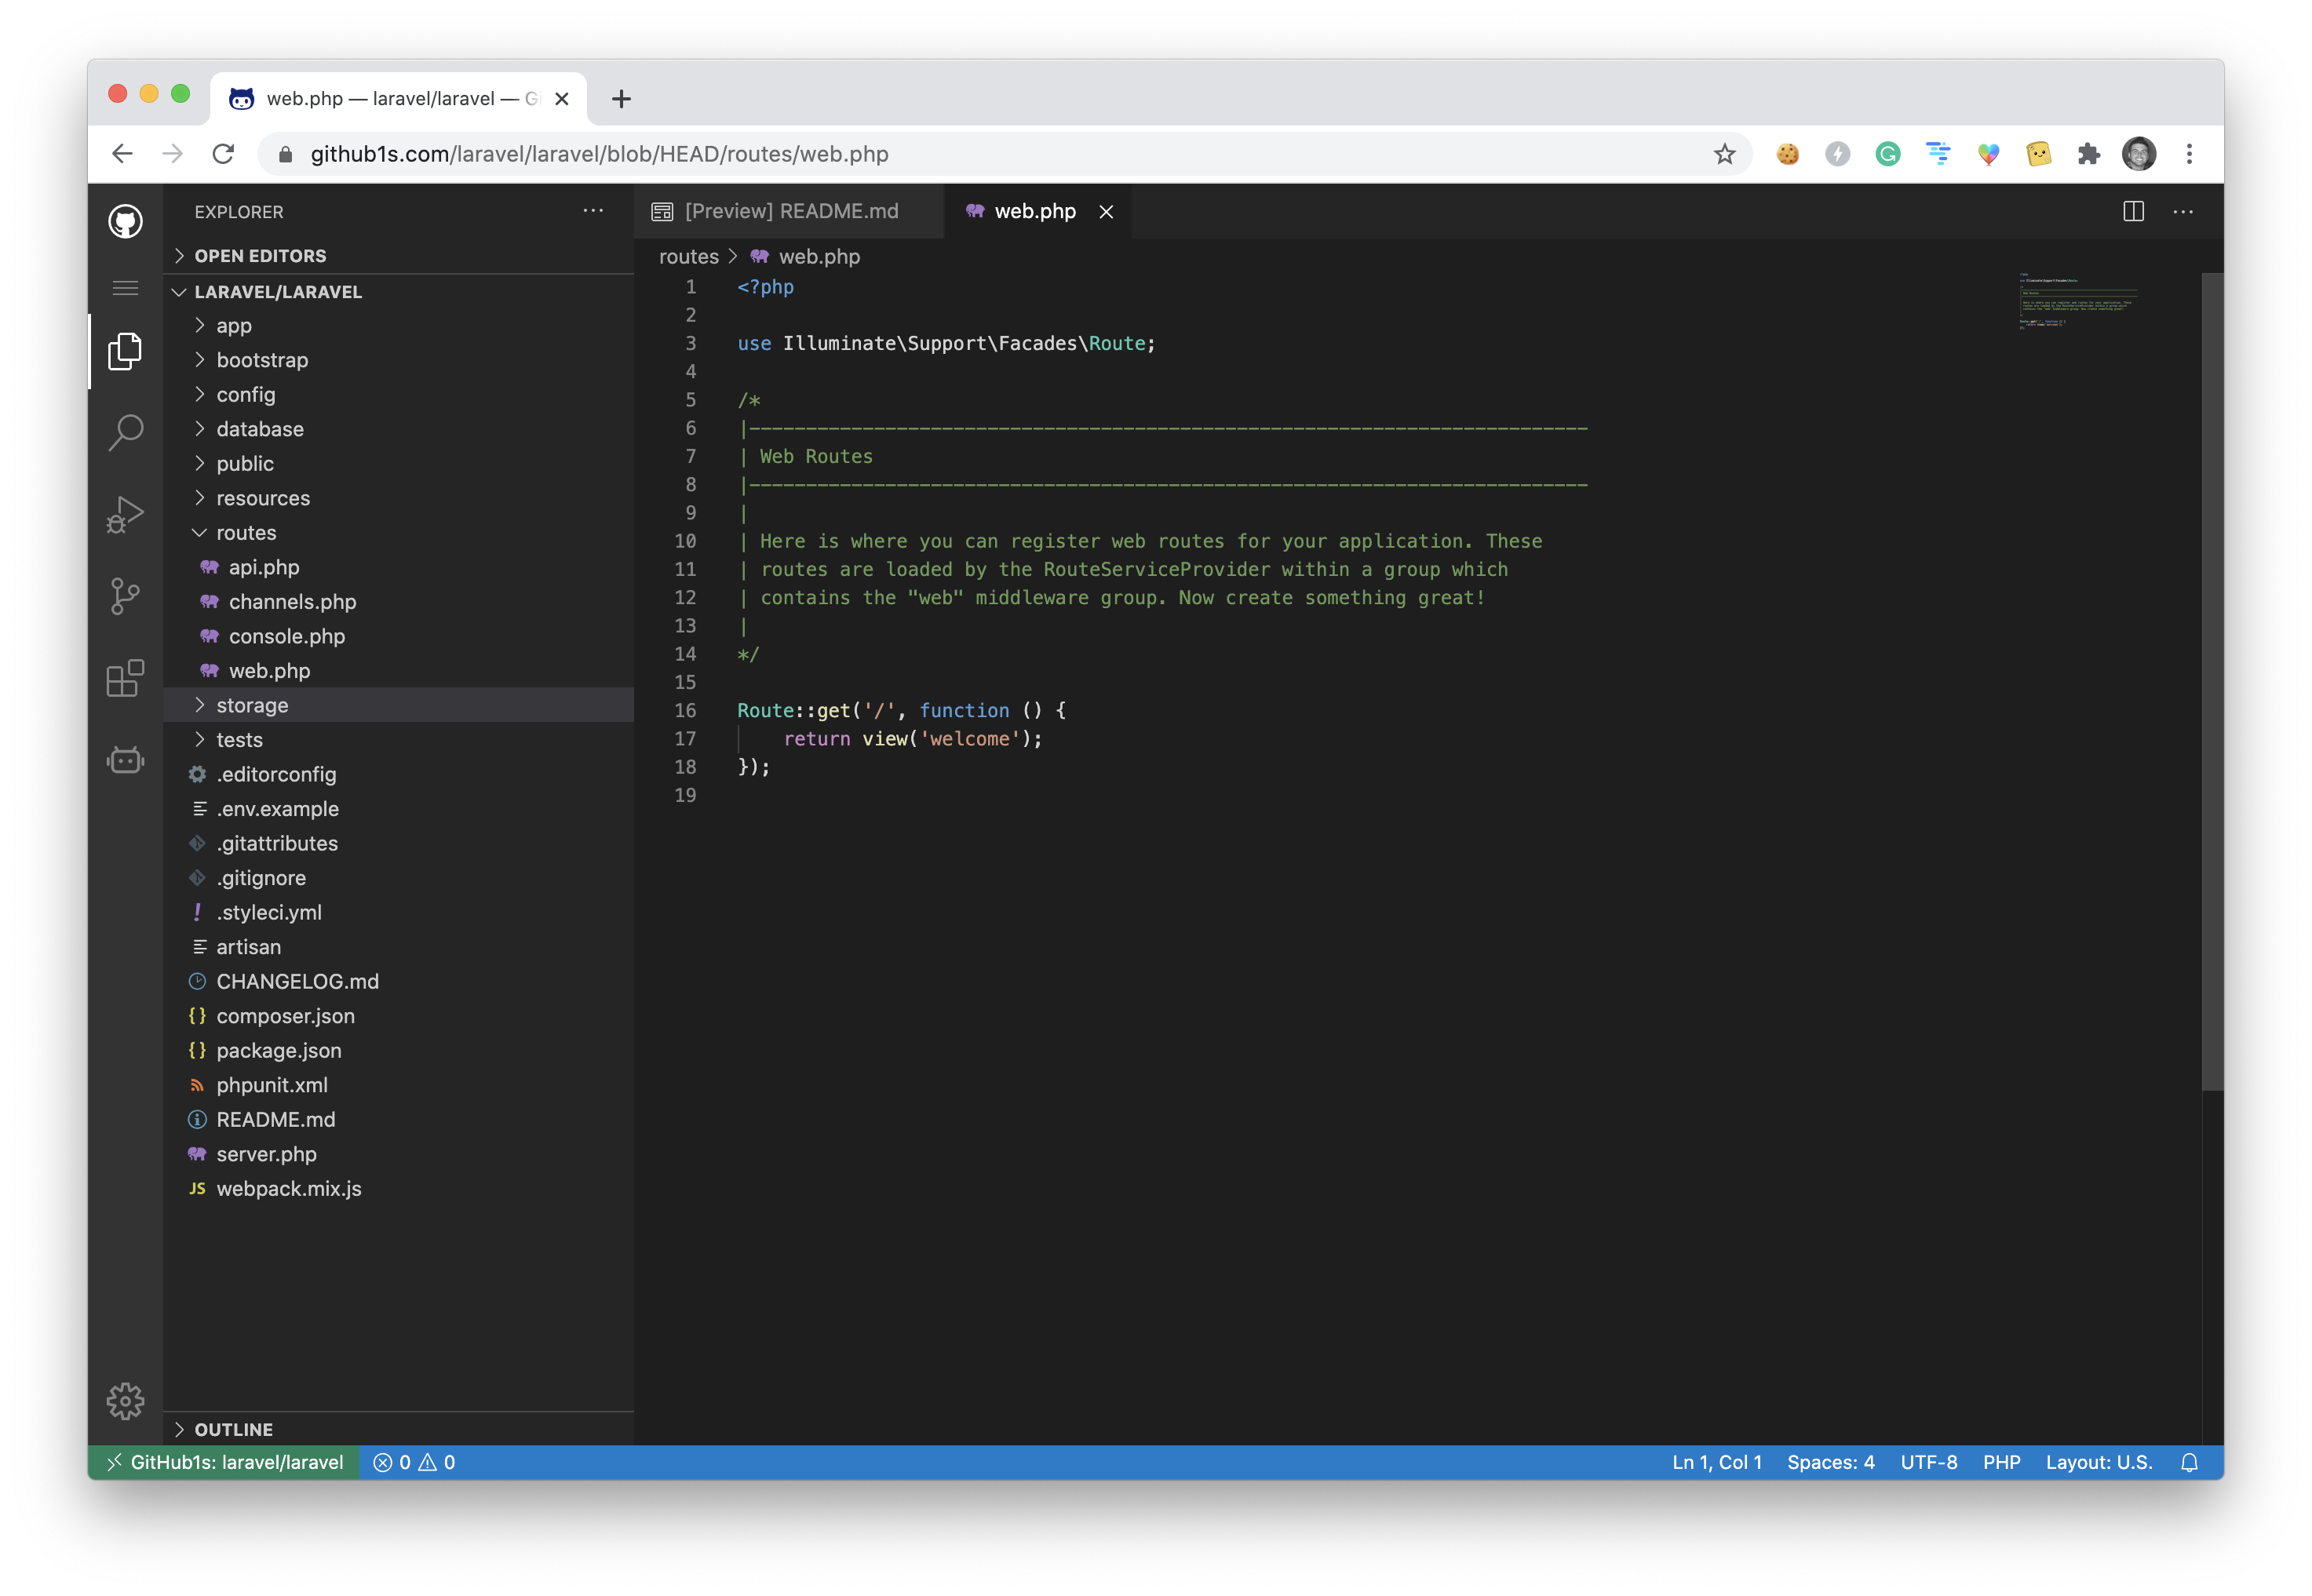
Task: Expand the resources folder
Action: [398, 498]
